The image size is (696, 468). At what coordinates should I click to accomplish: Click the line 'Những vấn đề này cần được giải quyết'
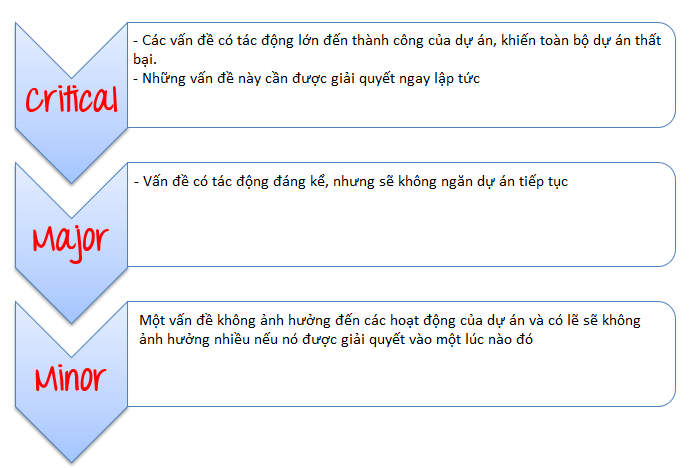307,79
